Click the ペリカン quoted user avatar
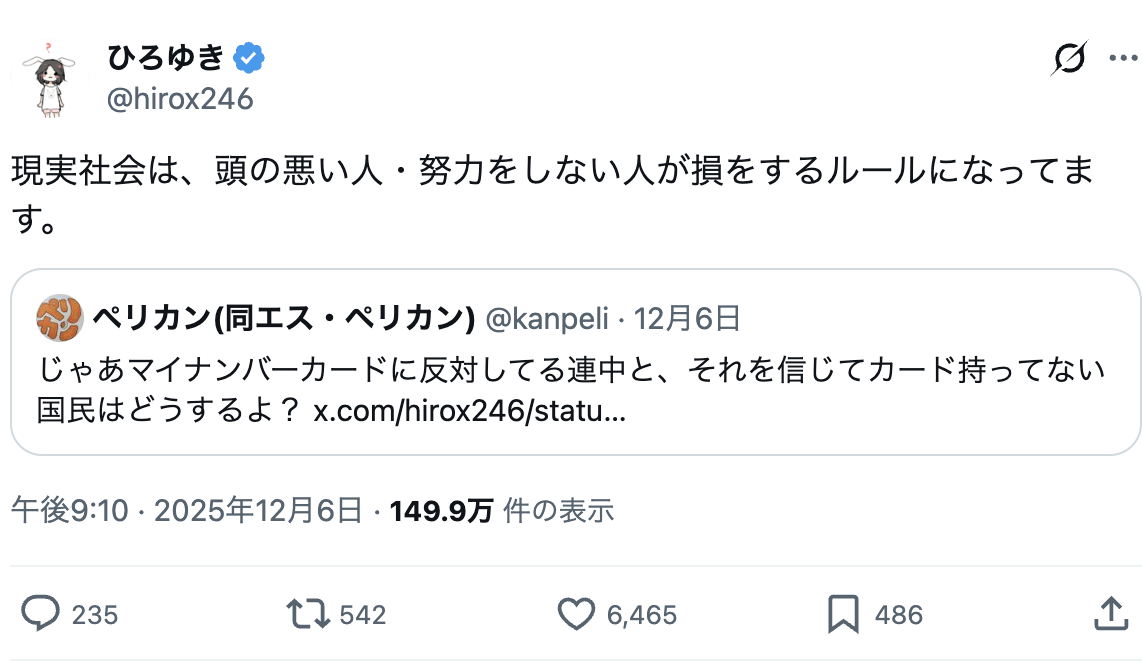Image resolution: width=1142 pixels, height=662 pixels. pyautogui.click(x=59, y=318)
